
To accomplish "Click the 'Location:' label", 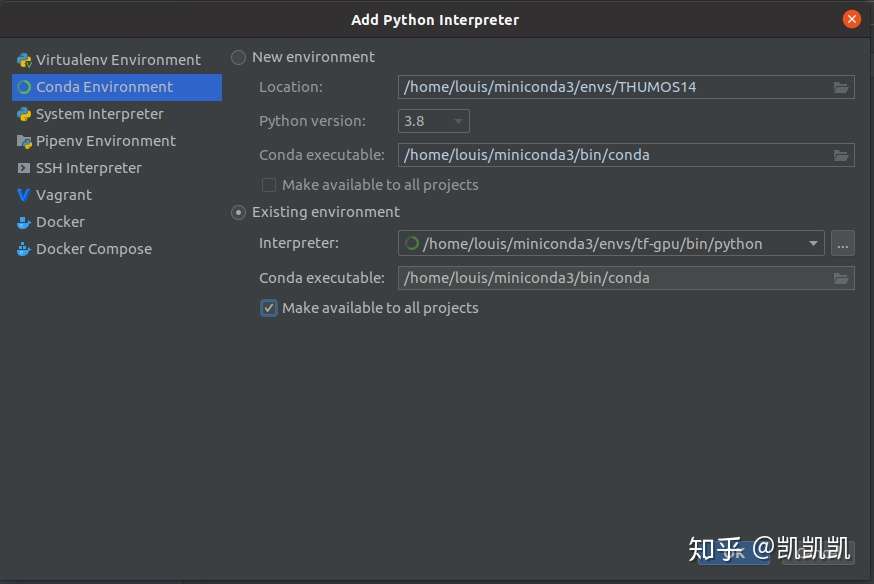I will tap(290, 87).
